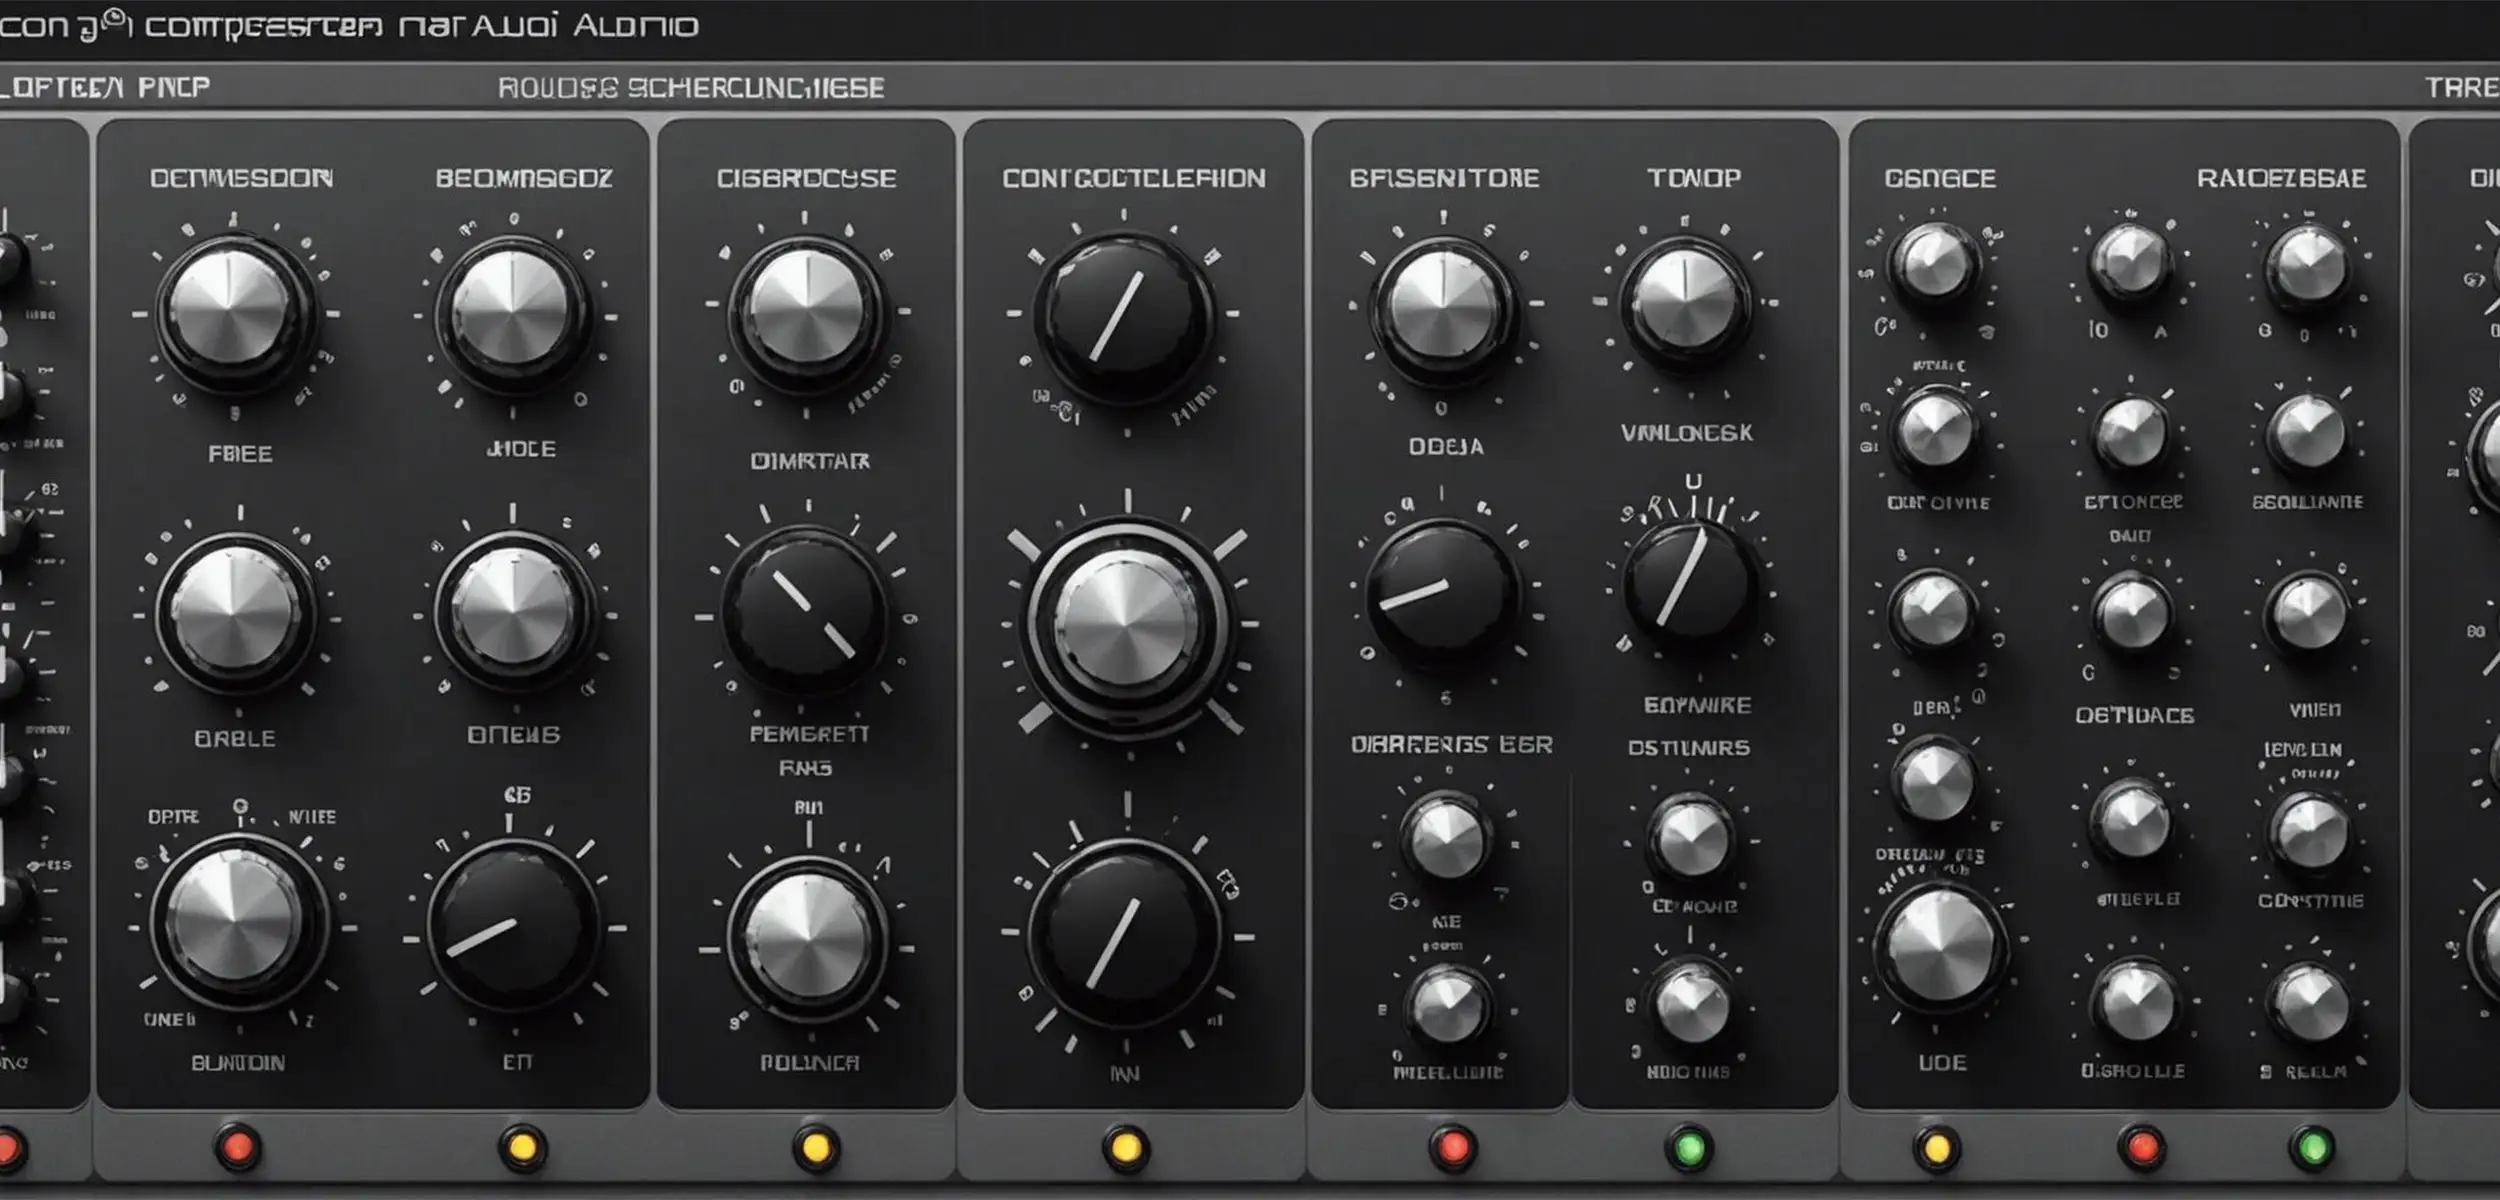Toggle the yellow LED below the CONTGOCTCLEFIION panel
Image resolution: width=2500 pixels, height=1200 pixels.
(x=1125, y=1147)
